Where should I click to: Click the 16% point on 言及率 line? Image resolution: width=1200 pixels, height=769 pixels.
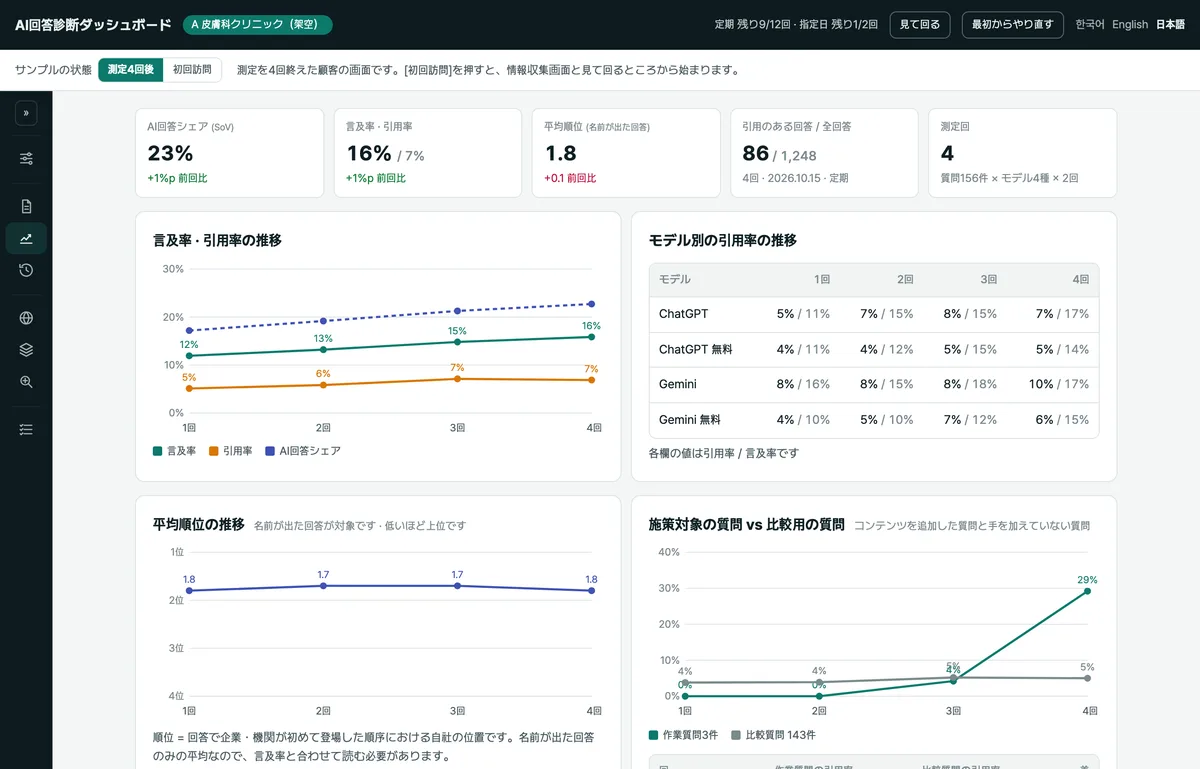[x=592, y=336]
